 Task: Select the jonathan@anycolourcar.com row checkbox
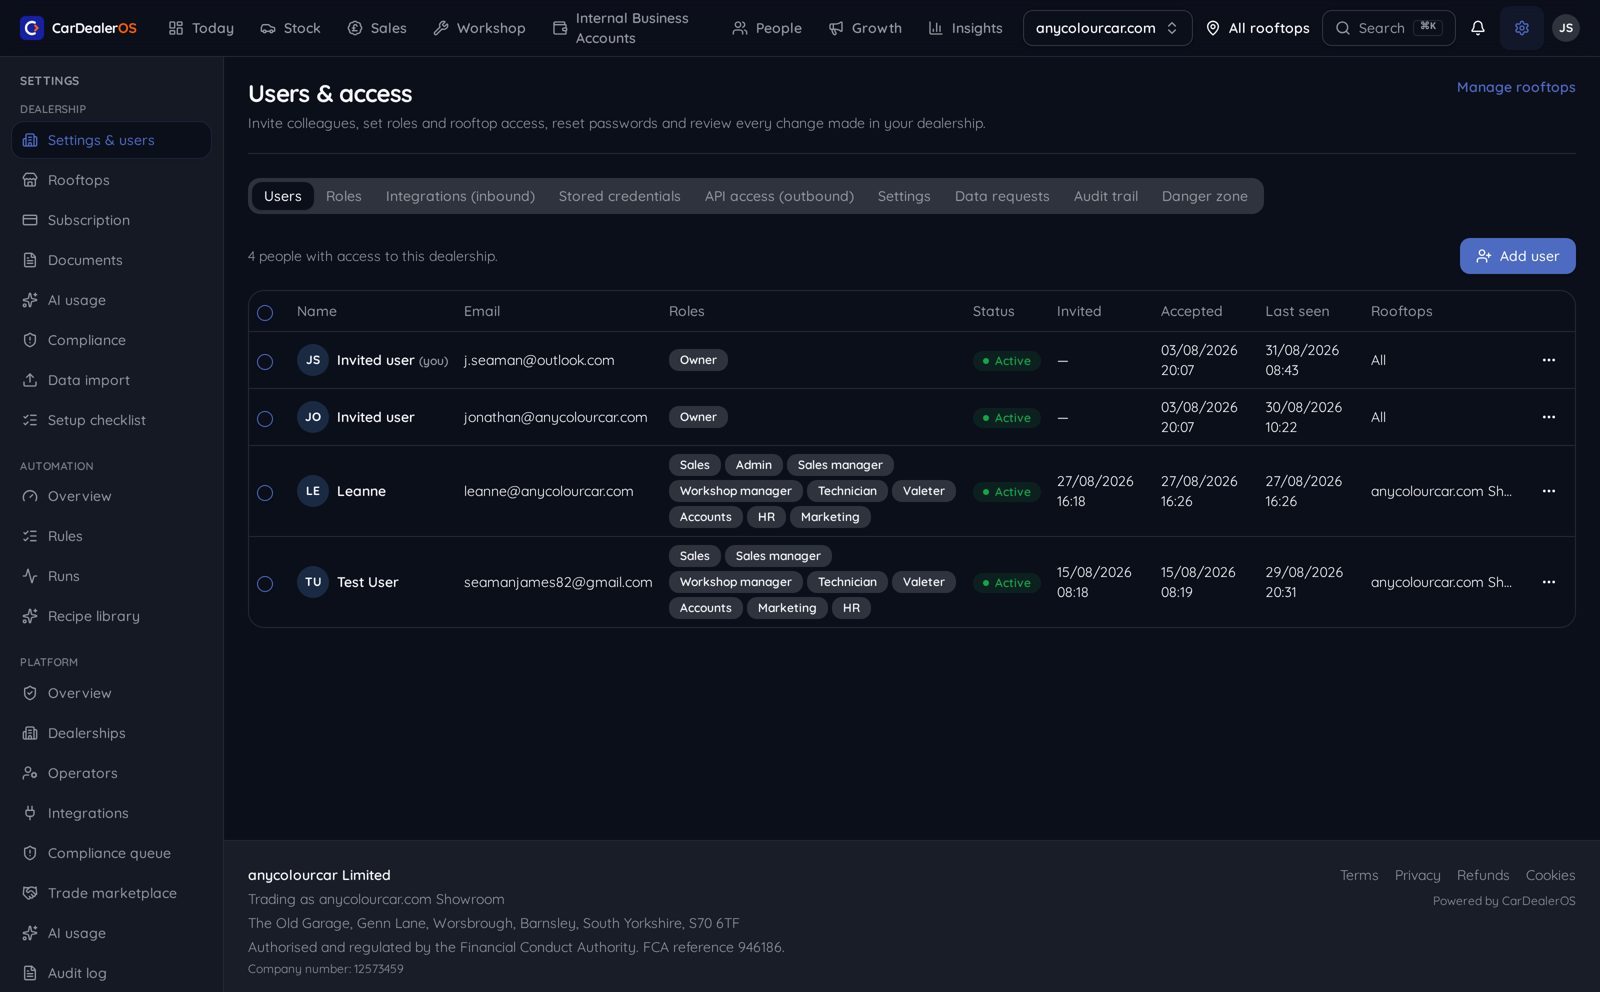(265, 419)
